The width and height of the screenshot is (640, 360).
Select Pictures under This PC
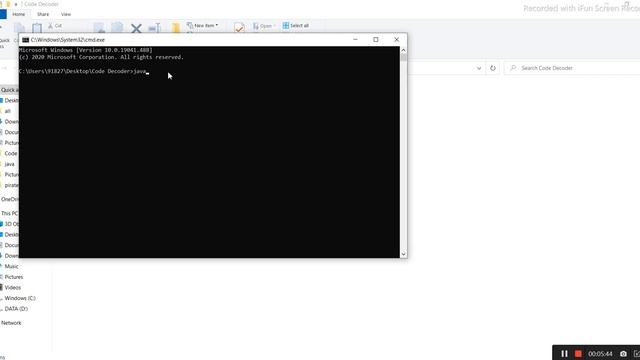point(14,277)
